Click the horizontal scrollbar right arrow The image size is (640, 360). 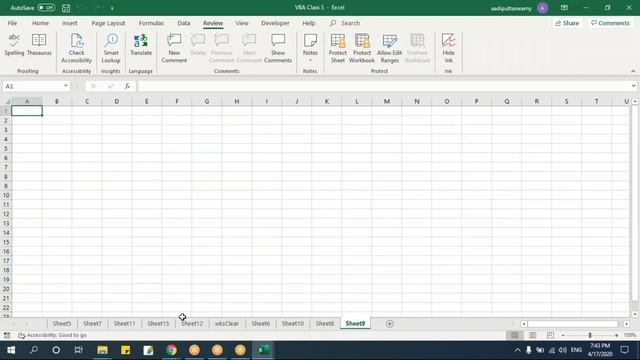coord(627,324)
